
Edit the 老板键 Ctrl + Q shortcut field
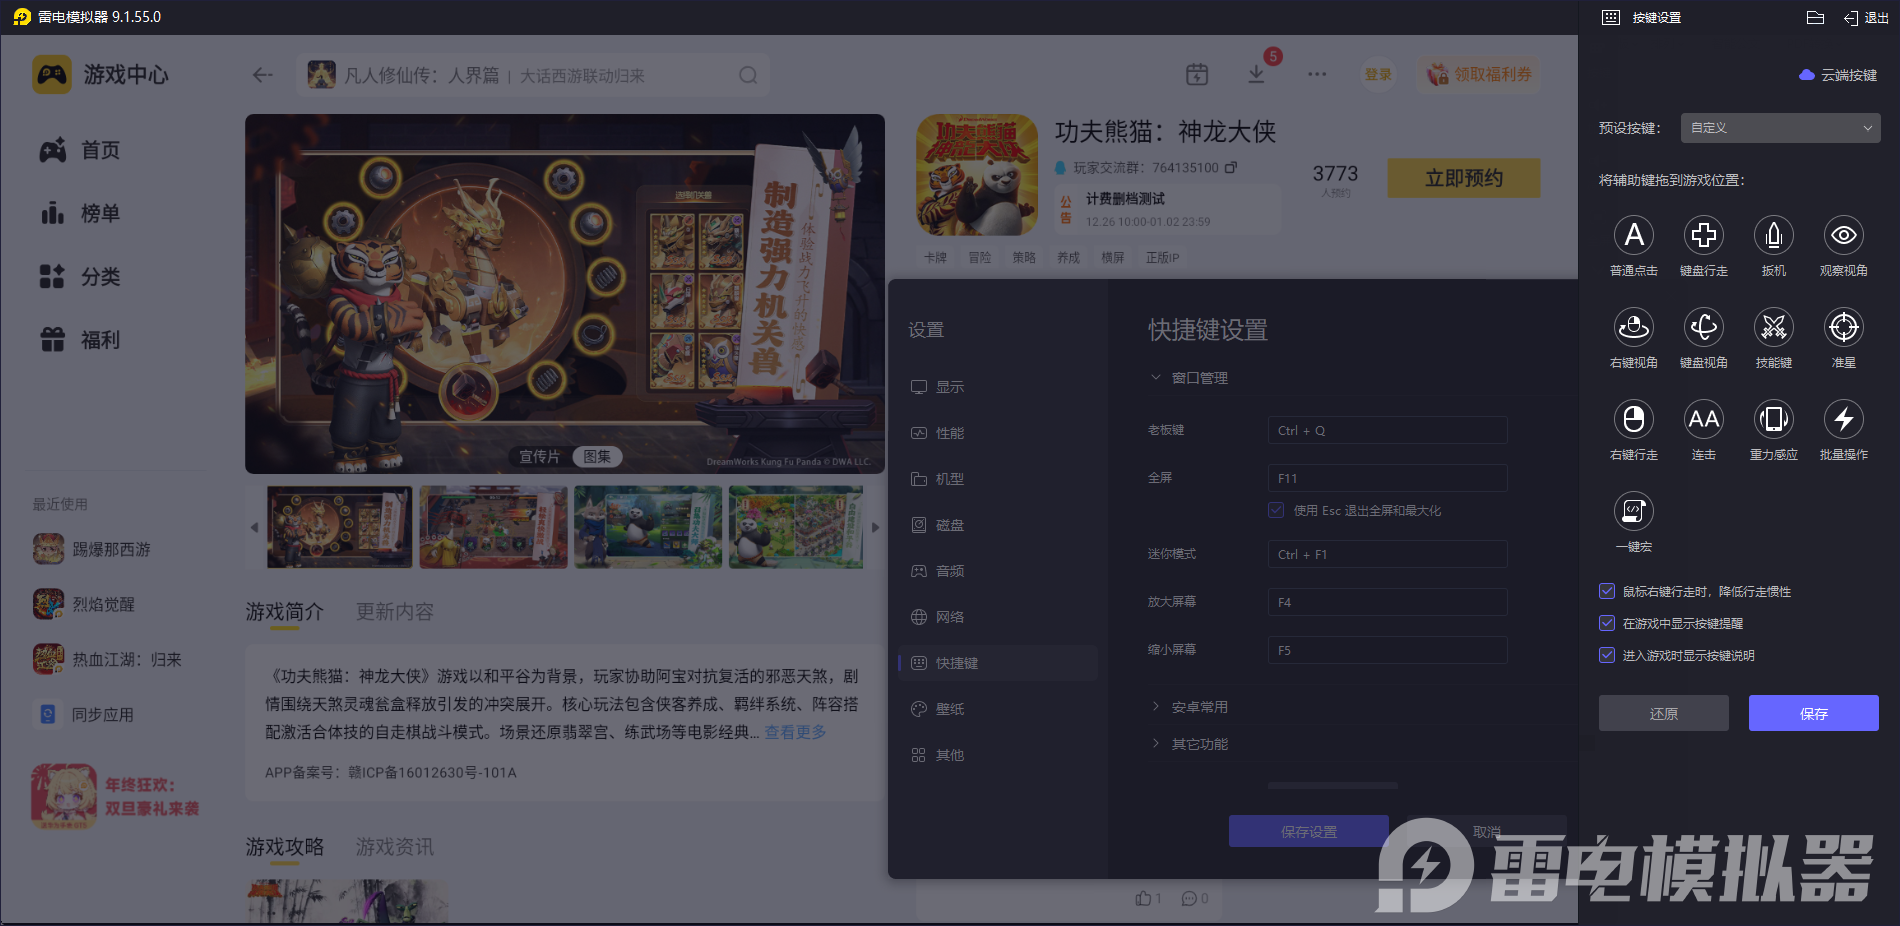pyautogui.click(x=1388, y=430)
